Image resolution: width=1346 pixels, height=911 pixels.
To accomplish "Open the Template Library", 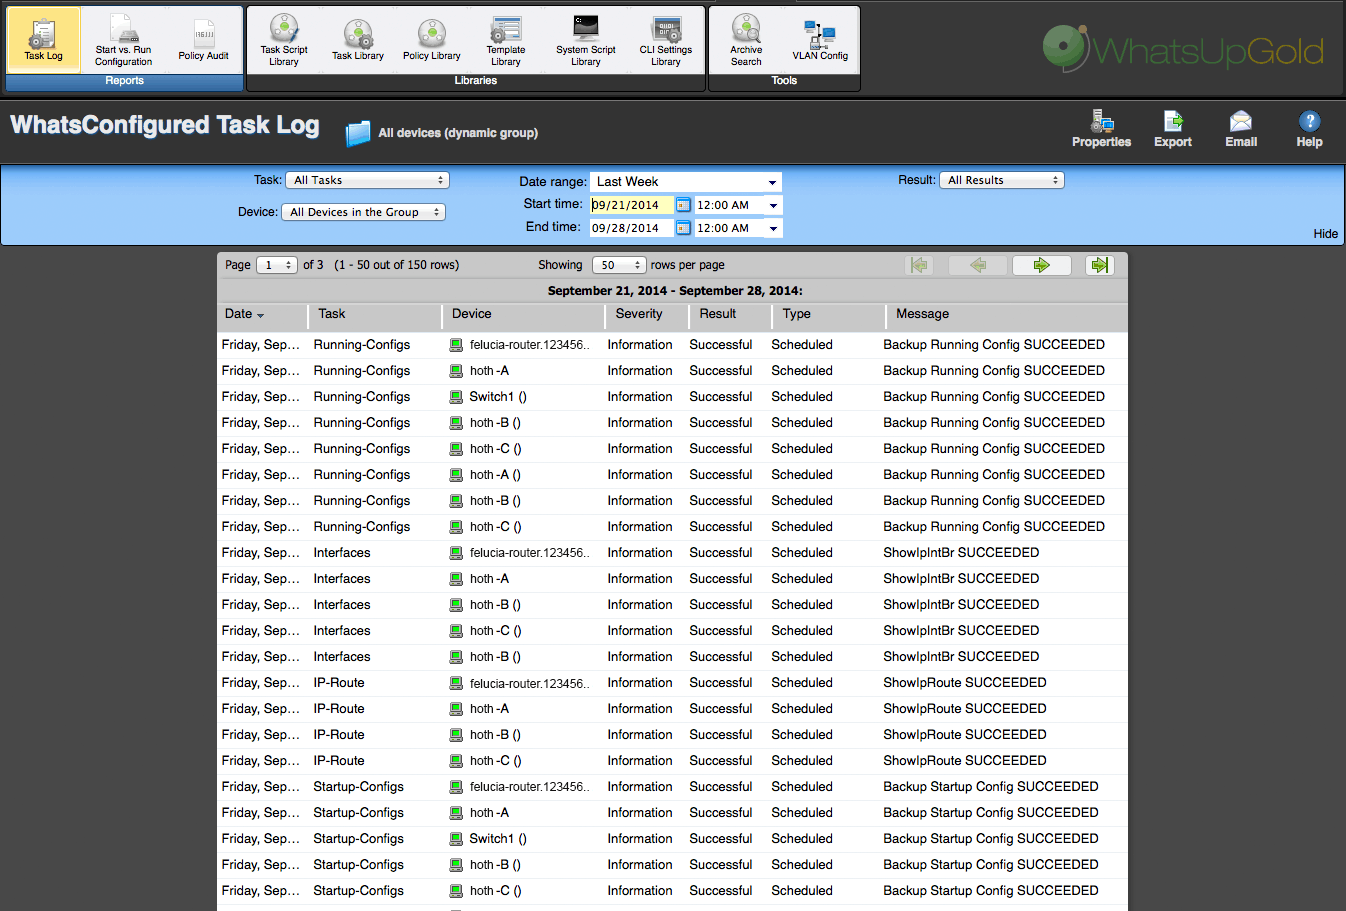I will pyautogui.click(x=506, y=40).
